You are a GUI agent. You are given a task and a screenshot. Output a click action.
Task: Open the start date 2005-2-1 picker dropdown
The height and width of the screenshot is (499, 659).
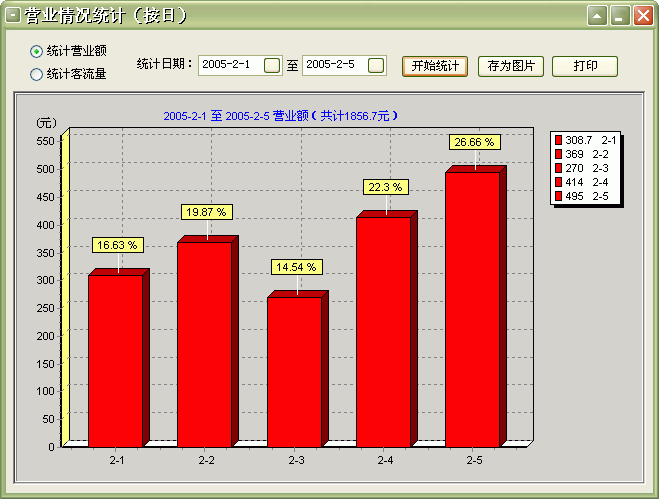[x=271, y=66]
